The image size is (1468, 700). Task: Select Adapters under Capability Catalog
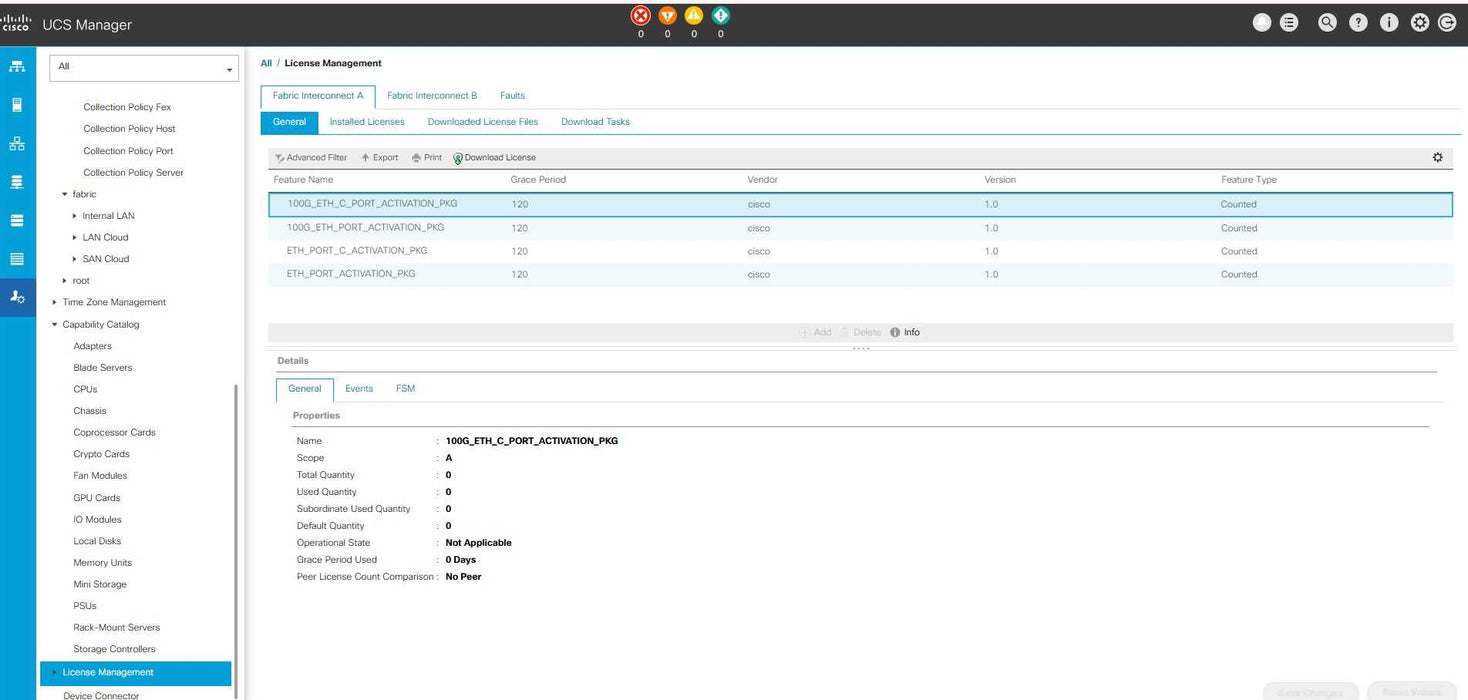pyautogui.click(x=92, y=346)
